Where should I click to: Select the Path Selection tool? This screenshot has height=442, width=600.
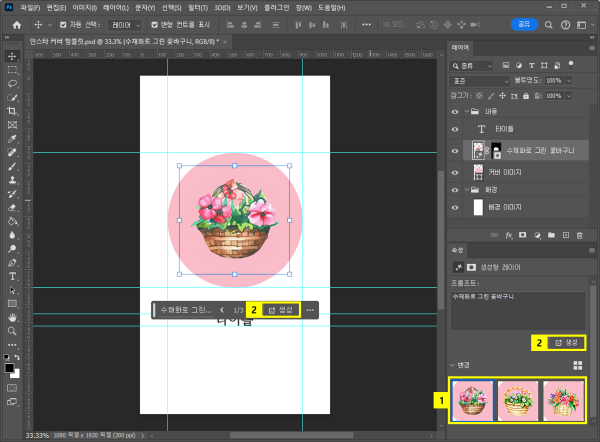[x=12, y=290]
